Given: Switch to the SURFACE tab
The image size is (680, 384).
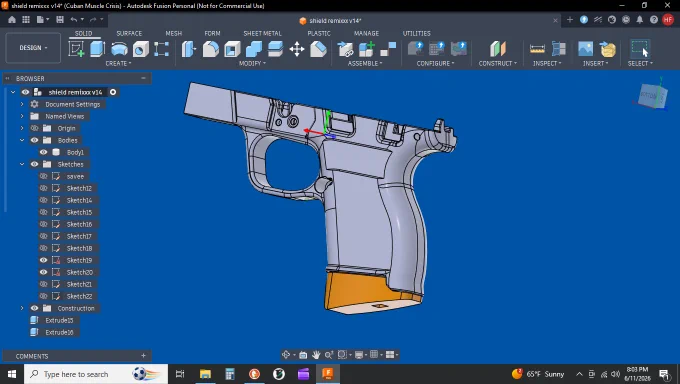Looking at the screenshot, I should tap(129, 33).
